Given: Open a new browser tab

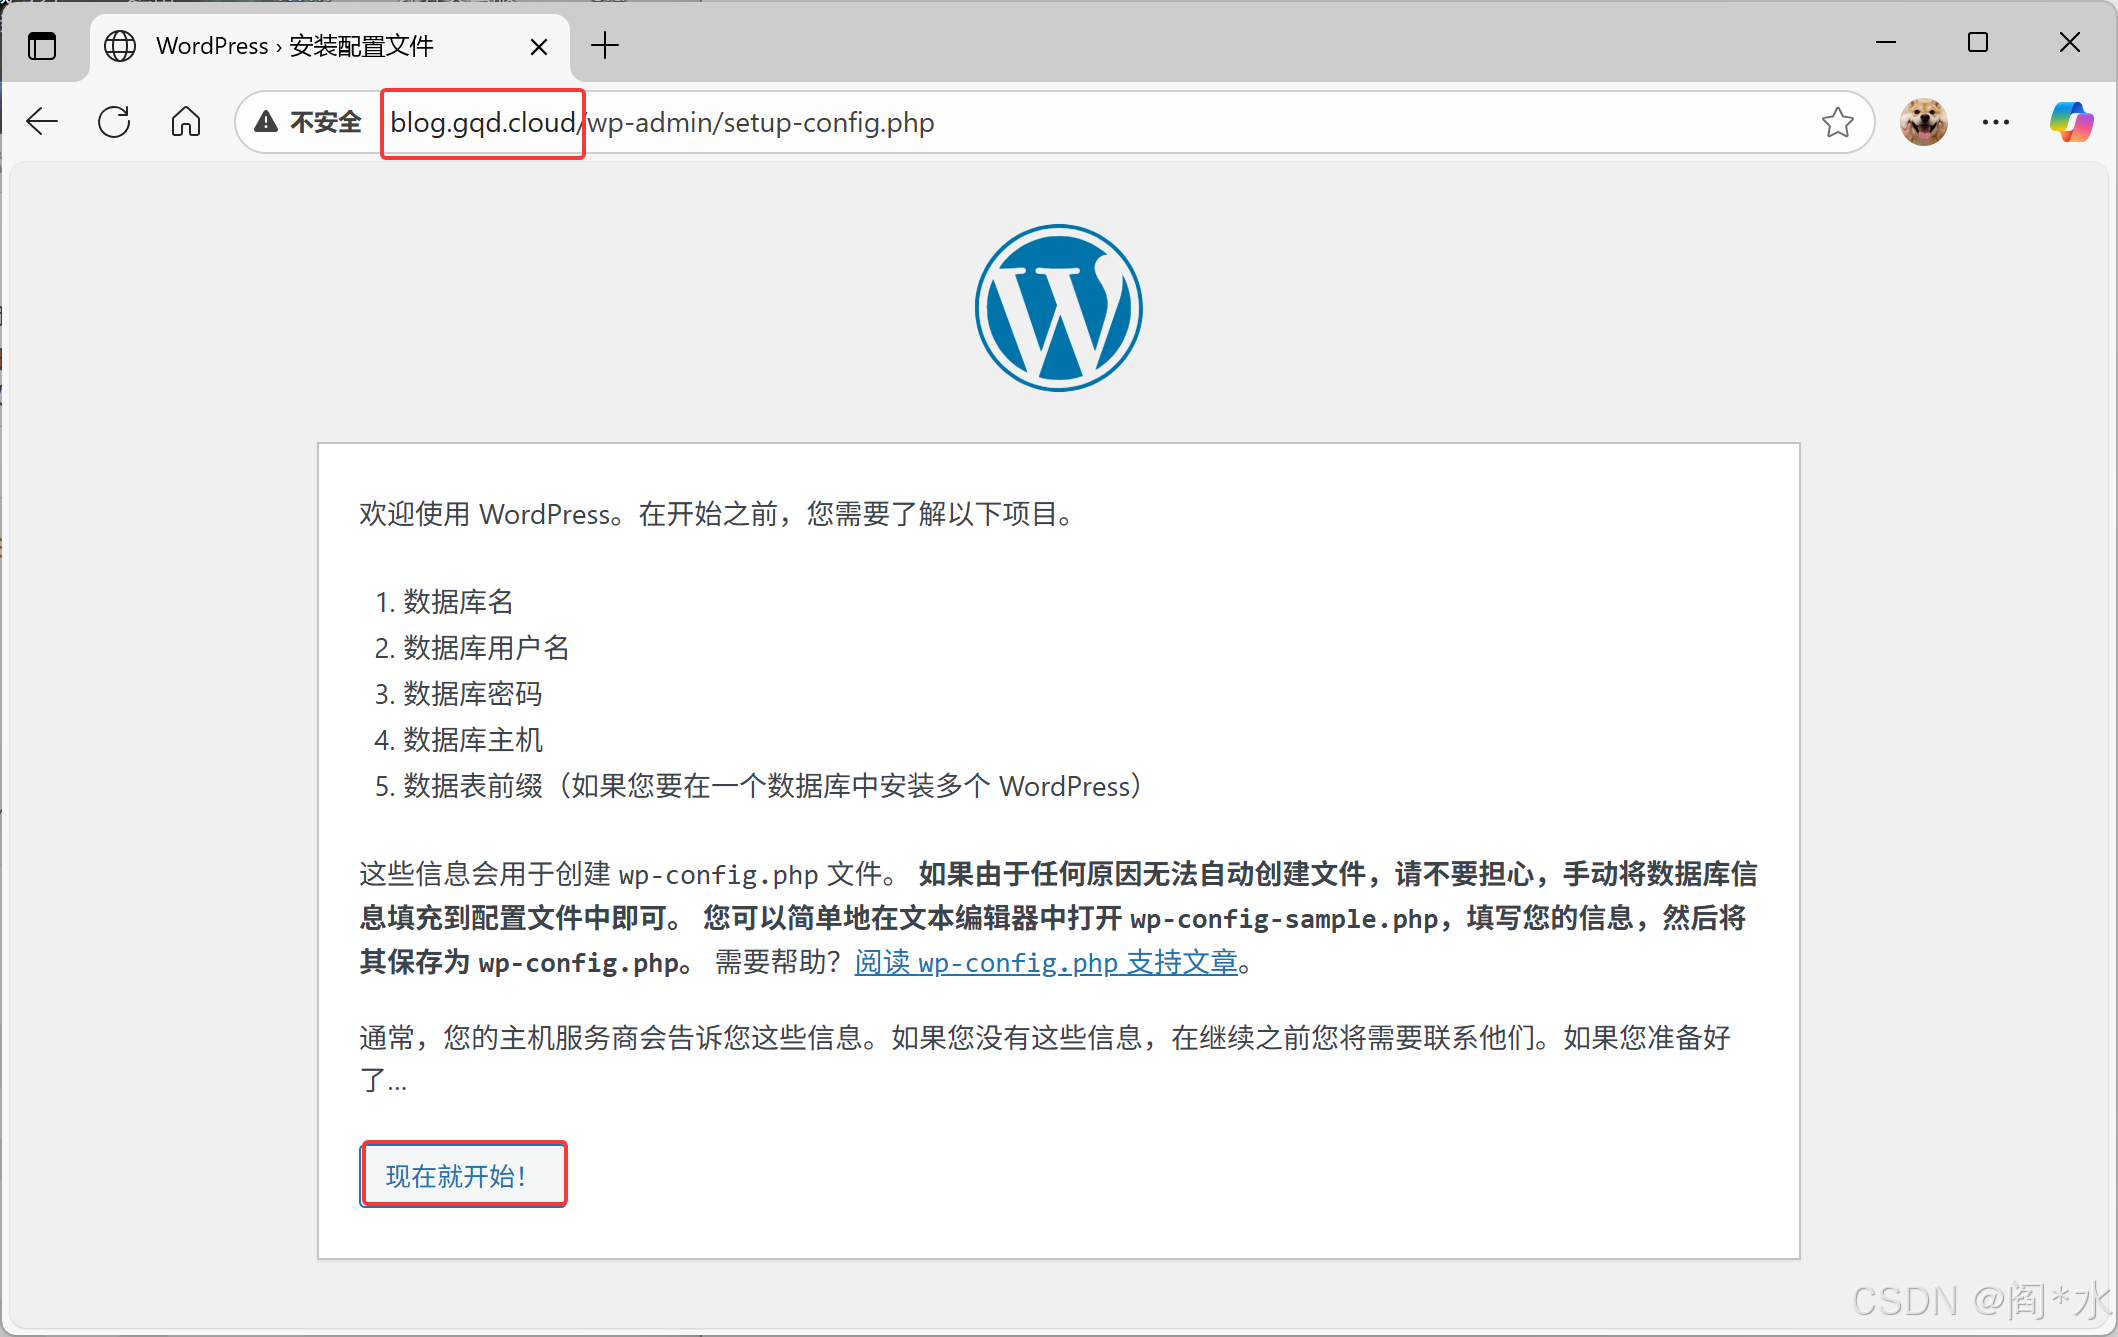Looking at the screenshot, I should [605, 45].
